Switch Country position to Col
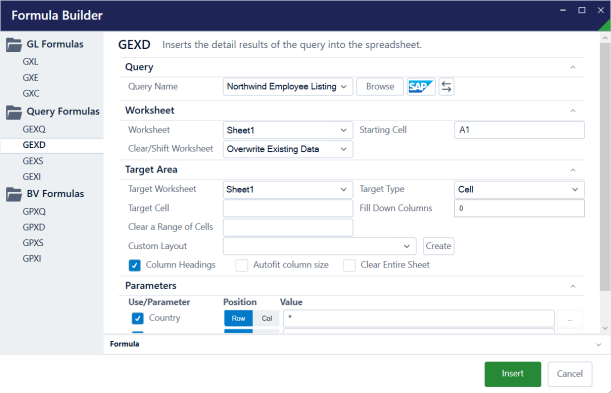 [267, 318]
